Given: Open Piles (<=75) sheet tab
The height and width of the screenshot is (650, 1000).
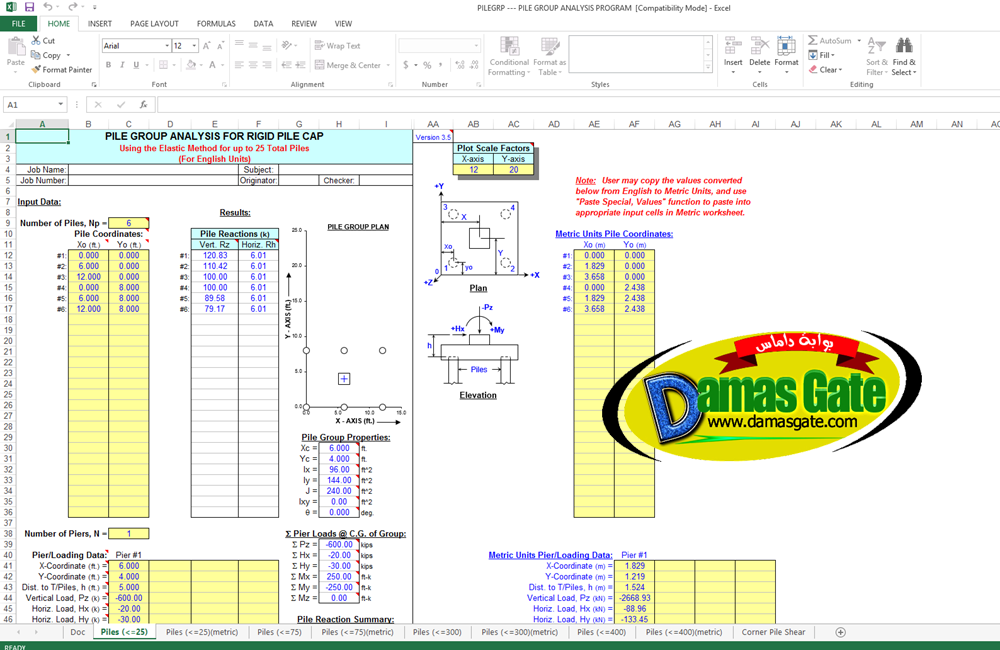Looking at the screenshot, I should click(x=279, y=632).
